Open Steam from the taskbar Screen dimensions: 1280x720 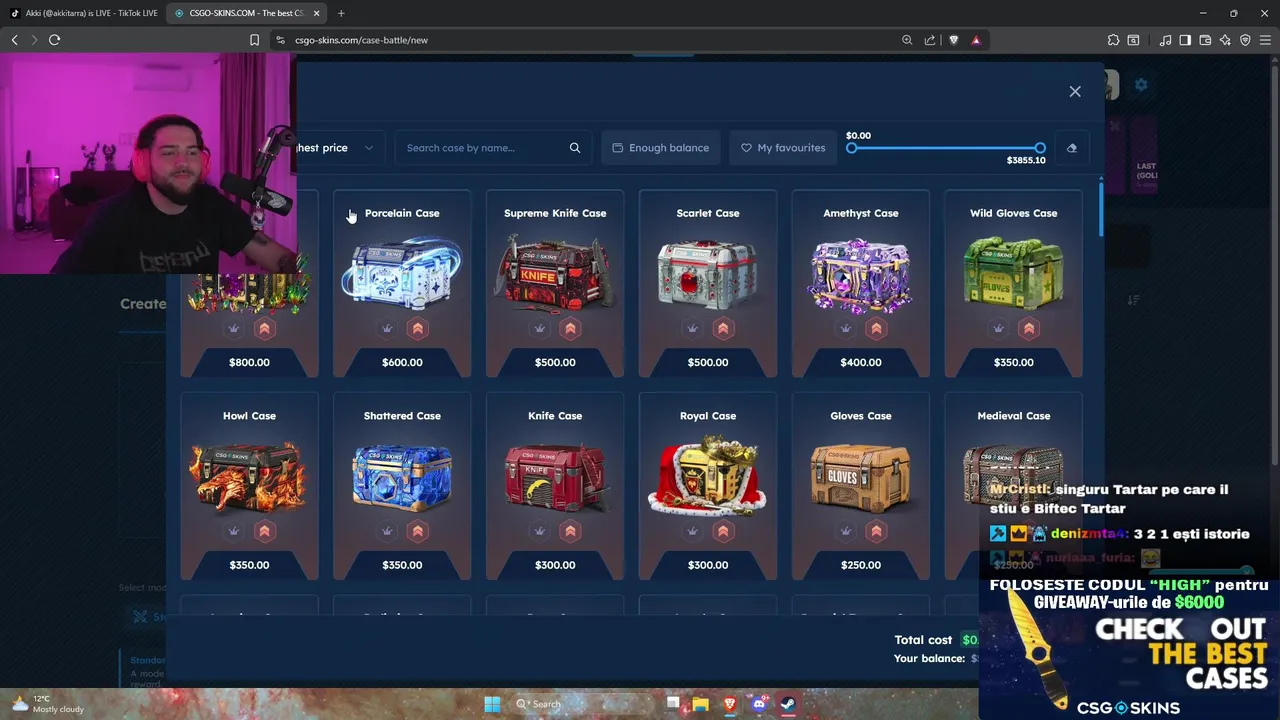tap(787, 704)
